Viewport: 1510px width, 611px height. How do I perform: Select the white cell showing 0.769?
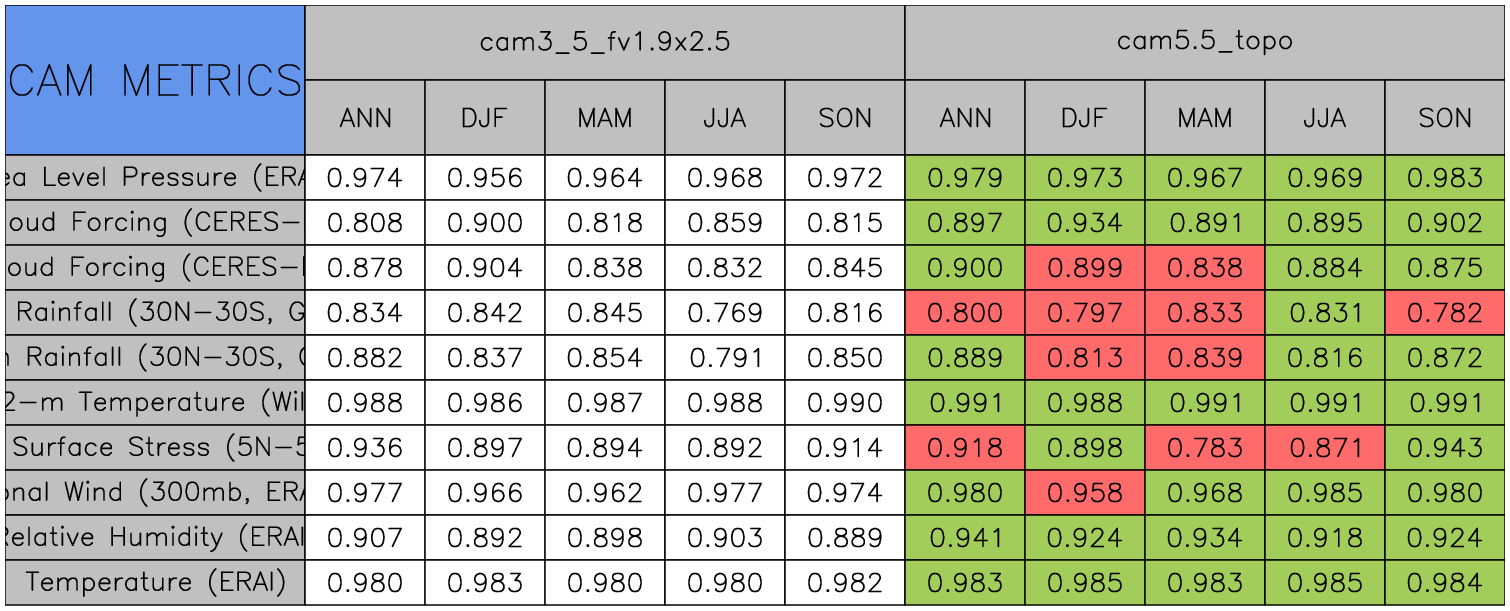click(x=724, y=313)
